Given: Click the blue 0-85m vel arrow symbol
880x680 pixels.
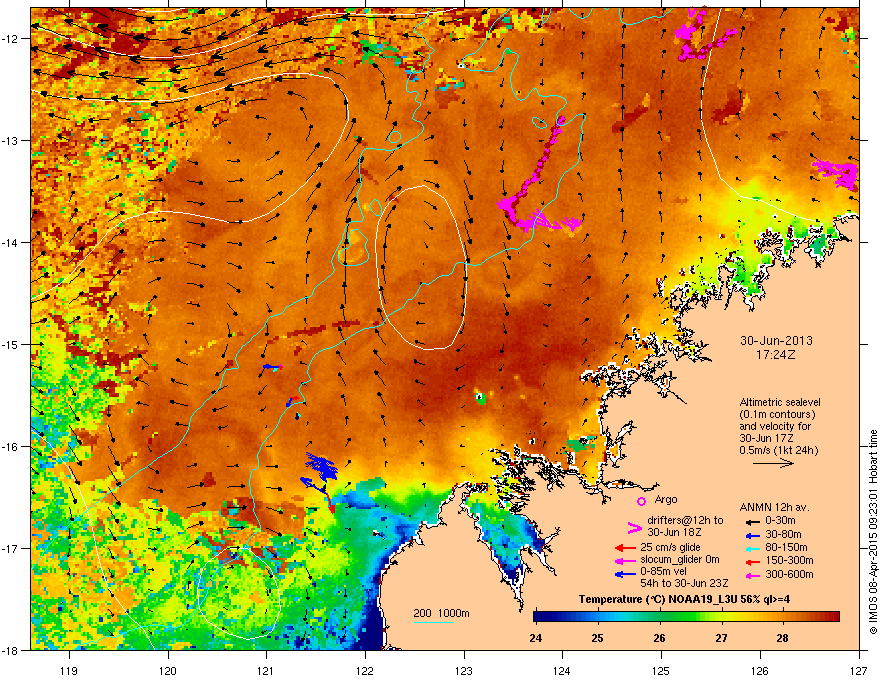Looking at the screenshot, I should click(x=625, y=574).
